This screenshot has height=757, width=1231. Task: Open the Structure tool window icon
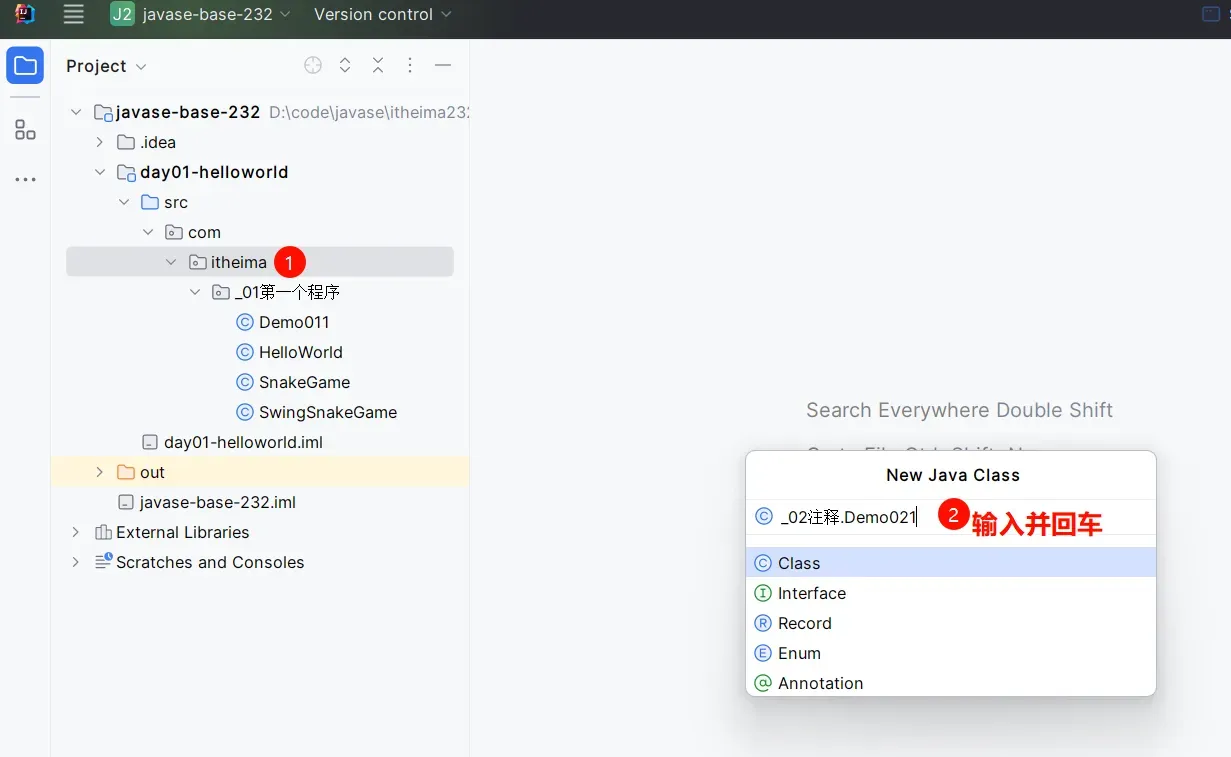click(x=25, y=130)
